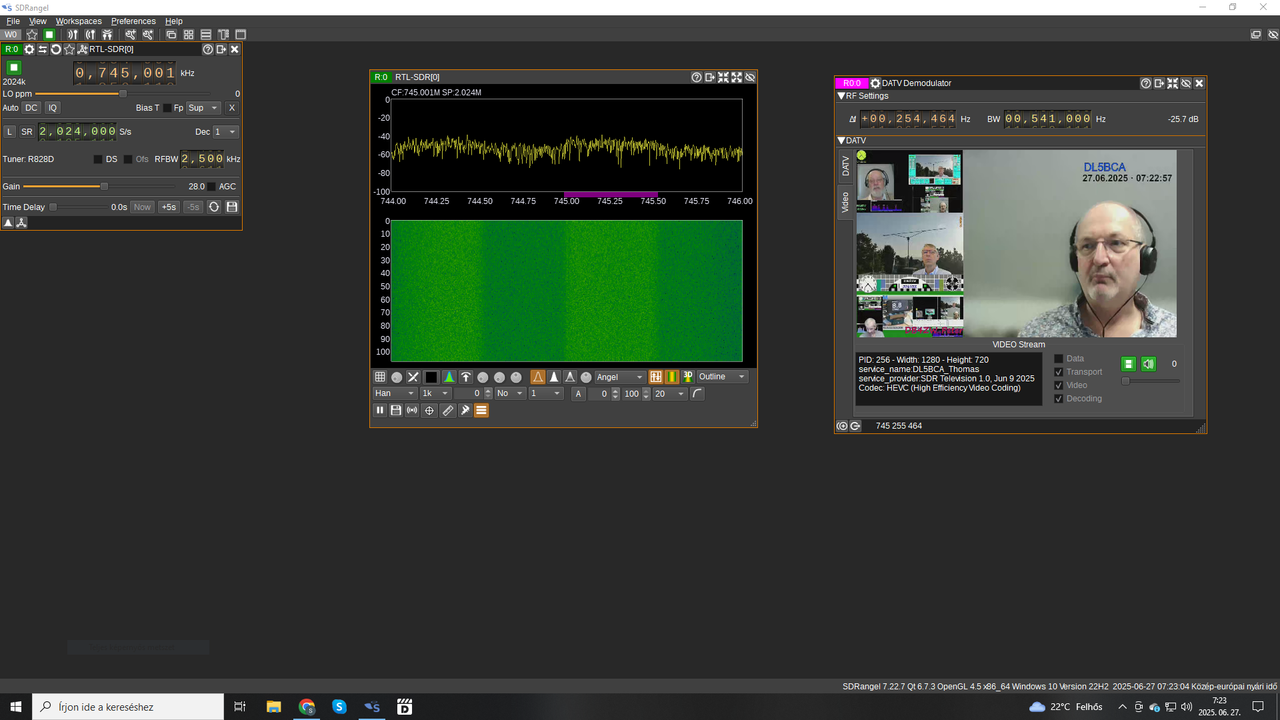
Task: Click the spectrum markers crosshair icon
Action: pos(429,410)
